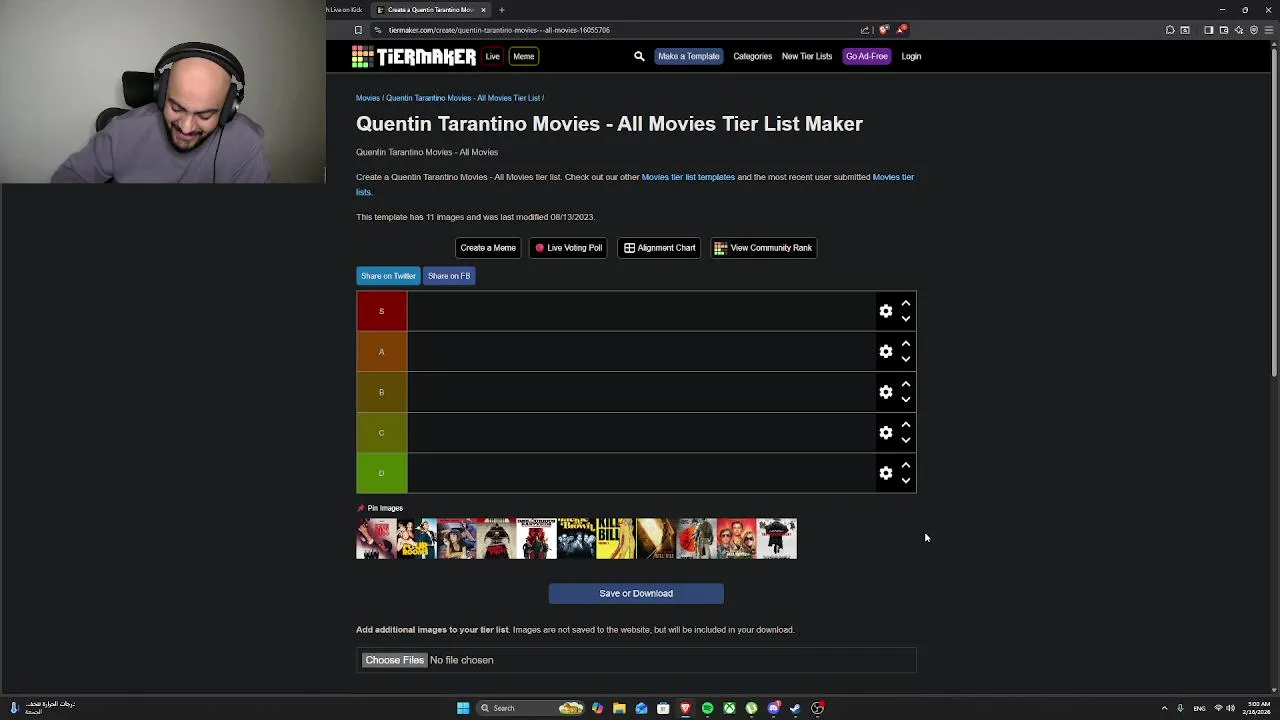Open the browser extensions puzzle icon
1280x720 pixels.
[x=1170, y=30]
